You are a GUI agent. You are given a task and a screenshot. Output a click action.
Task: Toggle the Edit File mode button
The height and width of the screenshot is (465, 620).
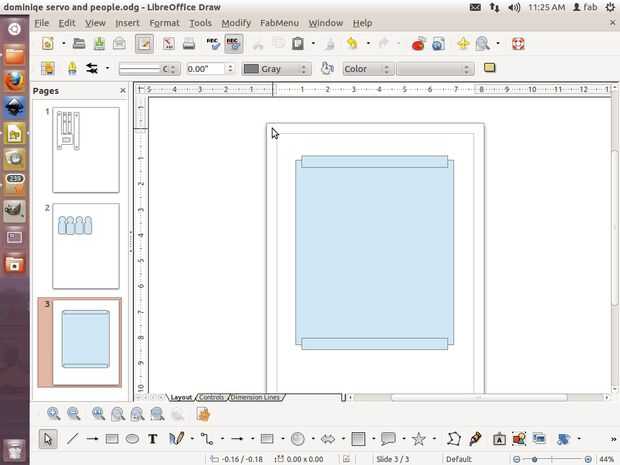pyautogui.click(x=144, y=44)
